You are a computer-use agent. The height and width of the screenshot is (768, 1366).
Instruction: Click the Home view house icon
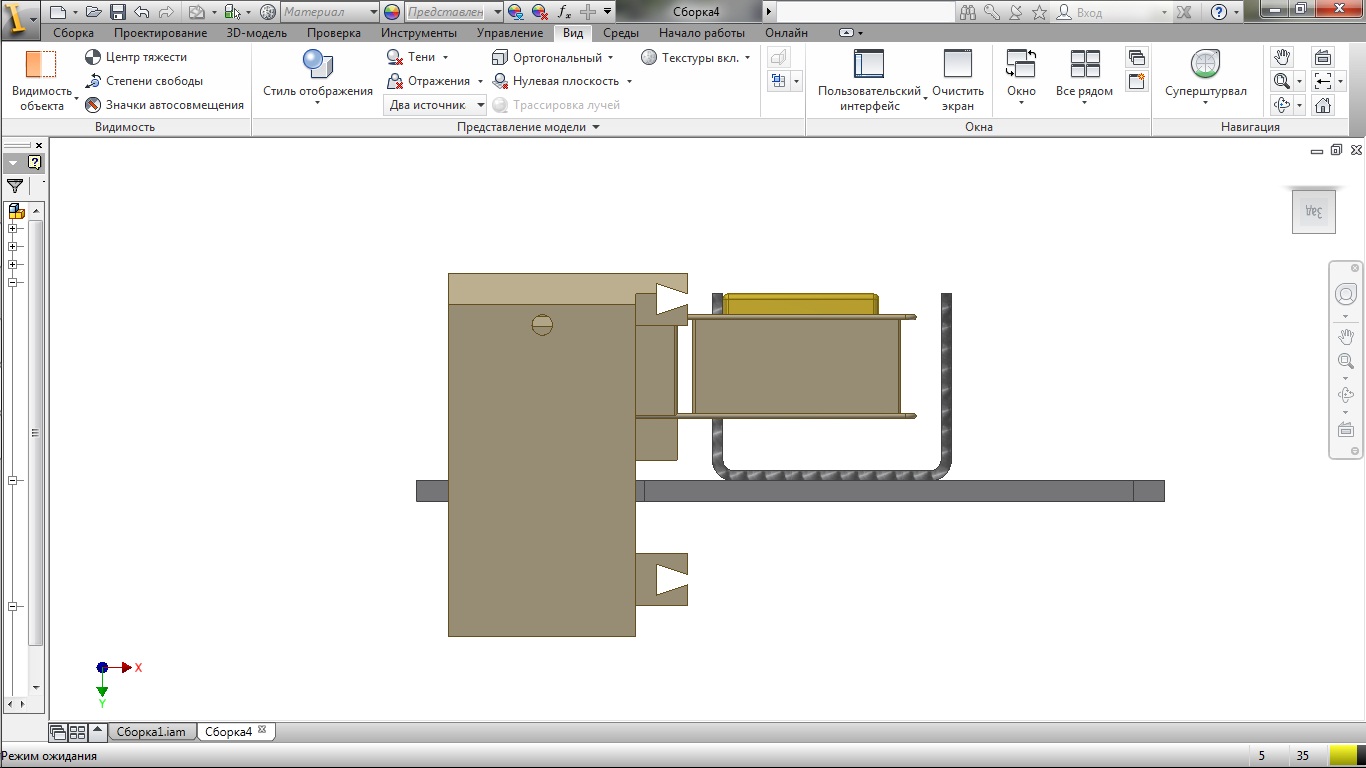pos(1323,105)
